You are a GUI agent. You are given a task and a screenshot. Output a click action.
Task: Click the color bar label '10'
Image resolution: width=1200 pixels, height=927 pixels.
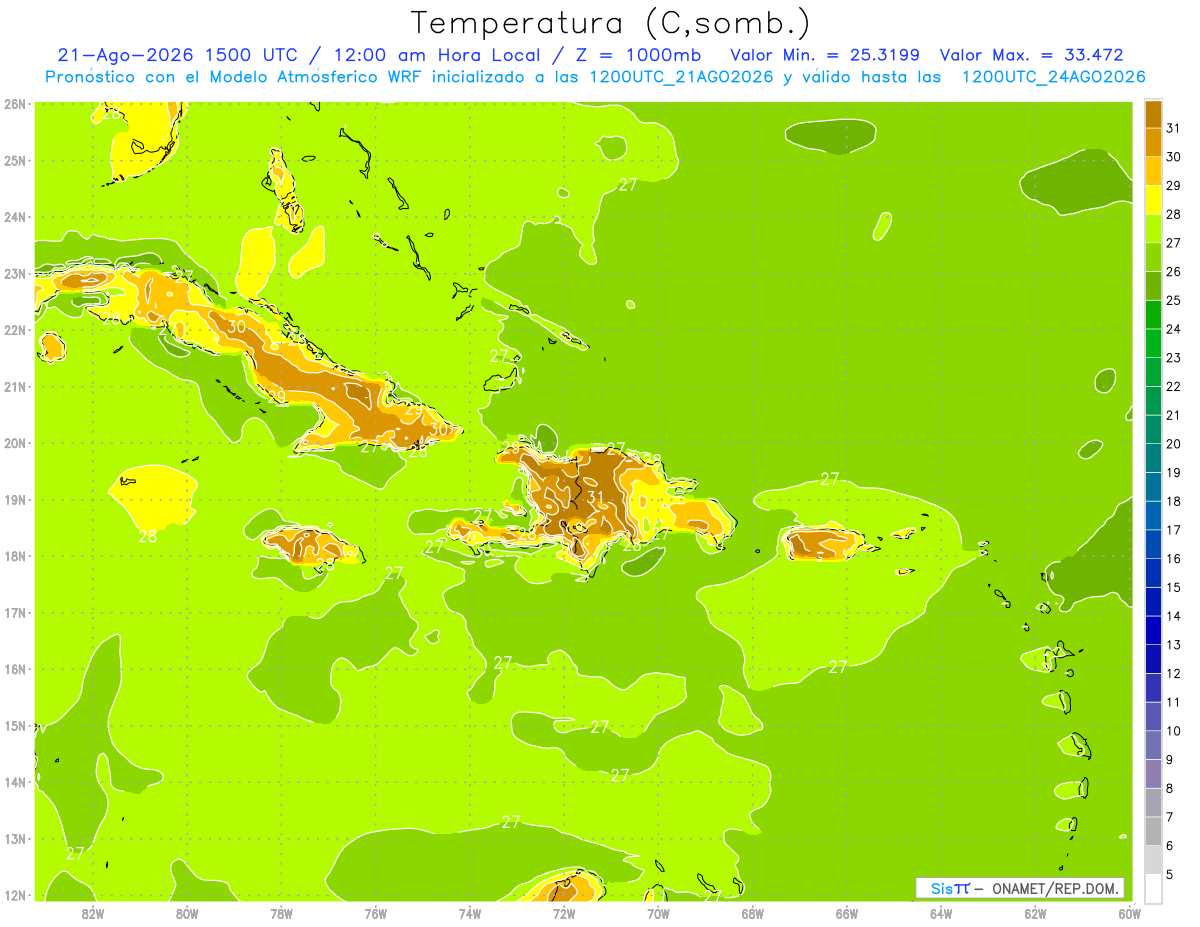1172,731
